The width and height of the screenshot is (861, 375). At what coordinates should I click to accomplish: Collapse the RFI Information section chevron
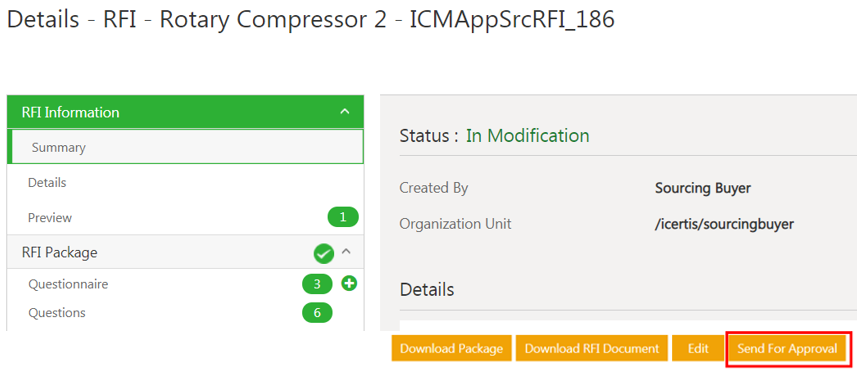click(345, 111)
